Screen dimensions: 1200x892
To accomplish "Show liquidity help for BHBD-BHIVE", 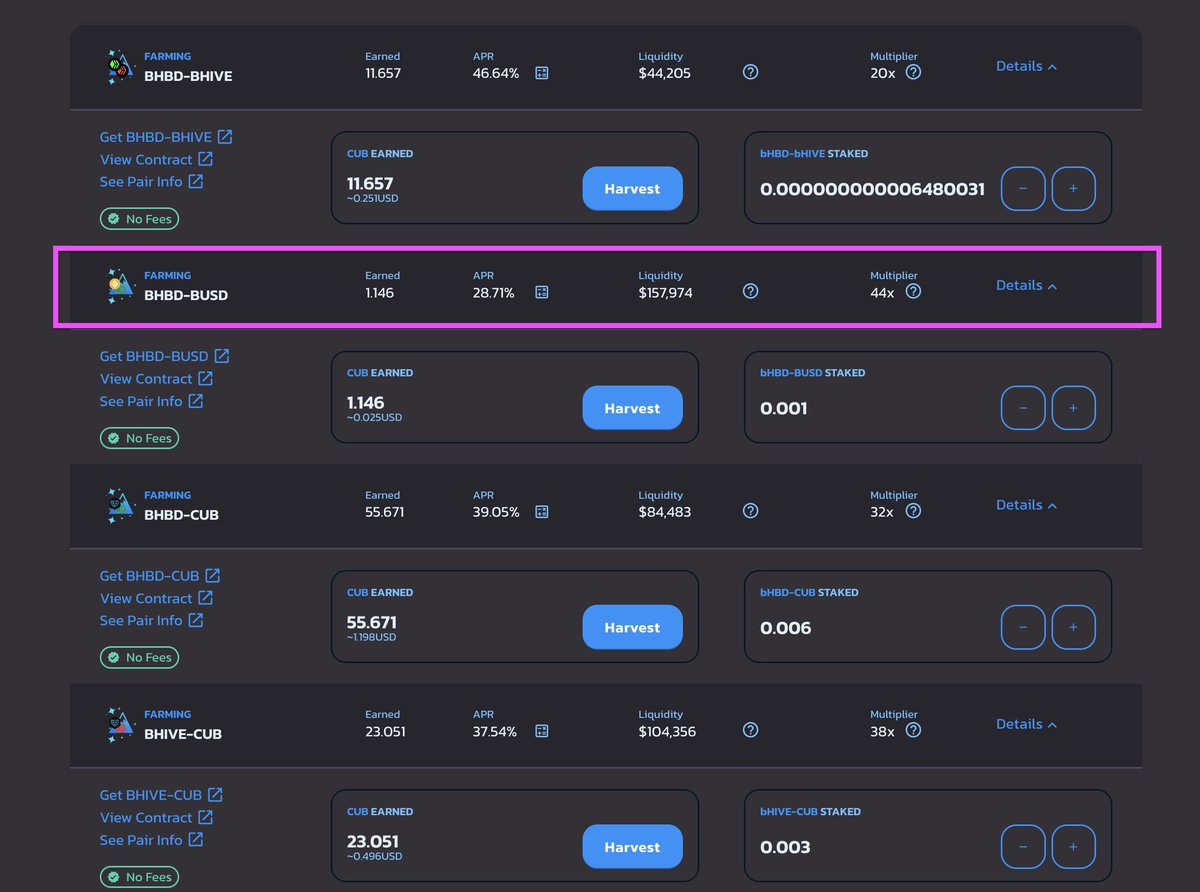I will [751, 72].
